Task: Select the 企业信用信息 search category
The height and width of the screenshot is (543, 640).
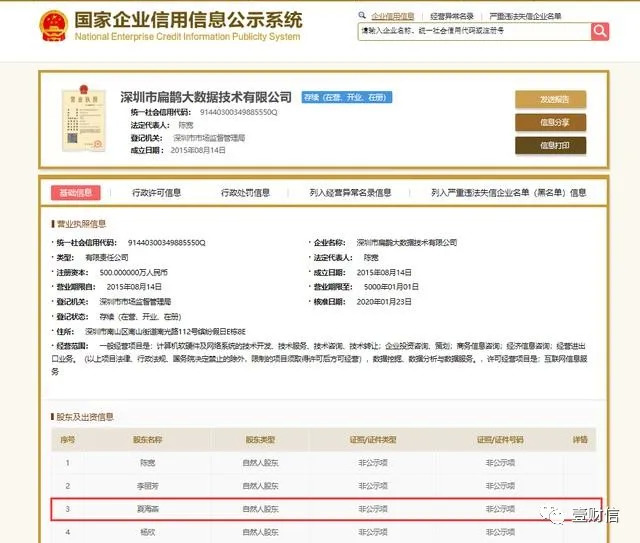Action: 393,16
